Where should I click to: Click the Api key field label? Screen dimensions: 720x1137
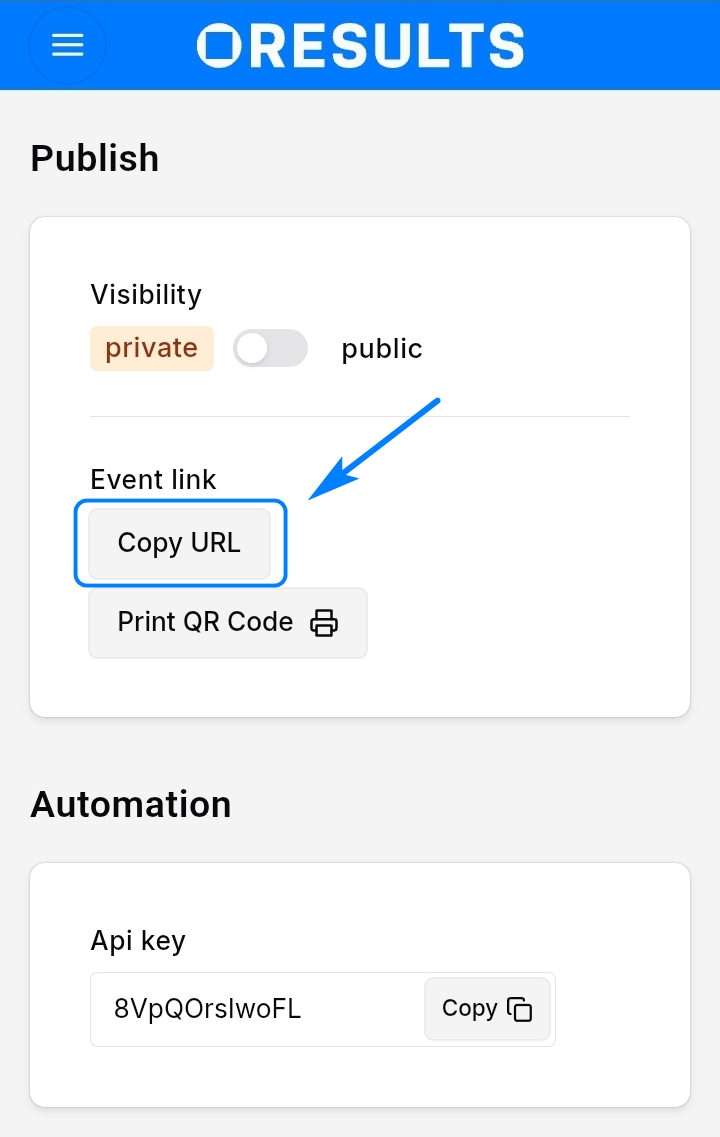point(138,941)
